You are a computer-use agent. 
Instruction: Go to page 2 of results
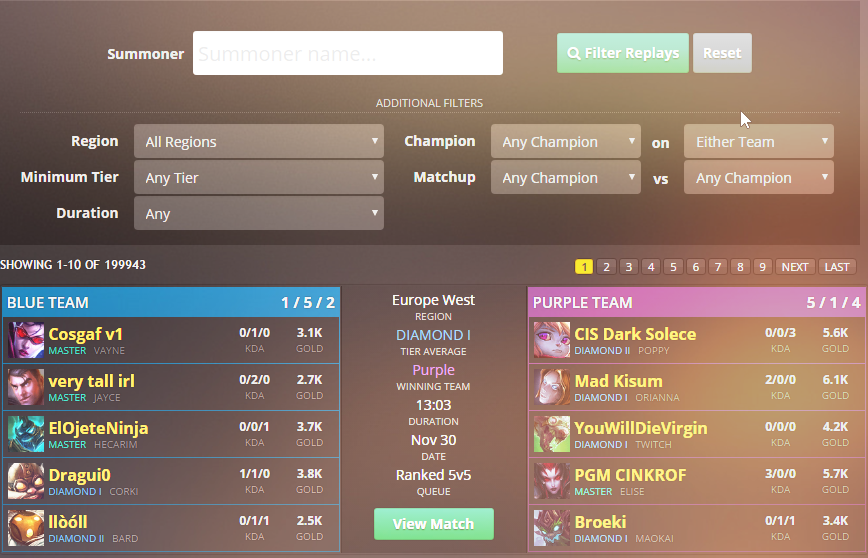606,267
